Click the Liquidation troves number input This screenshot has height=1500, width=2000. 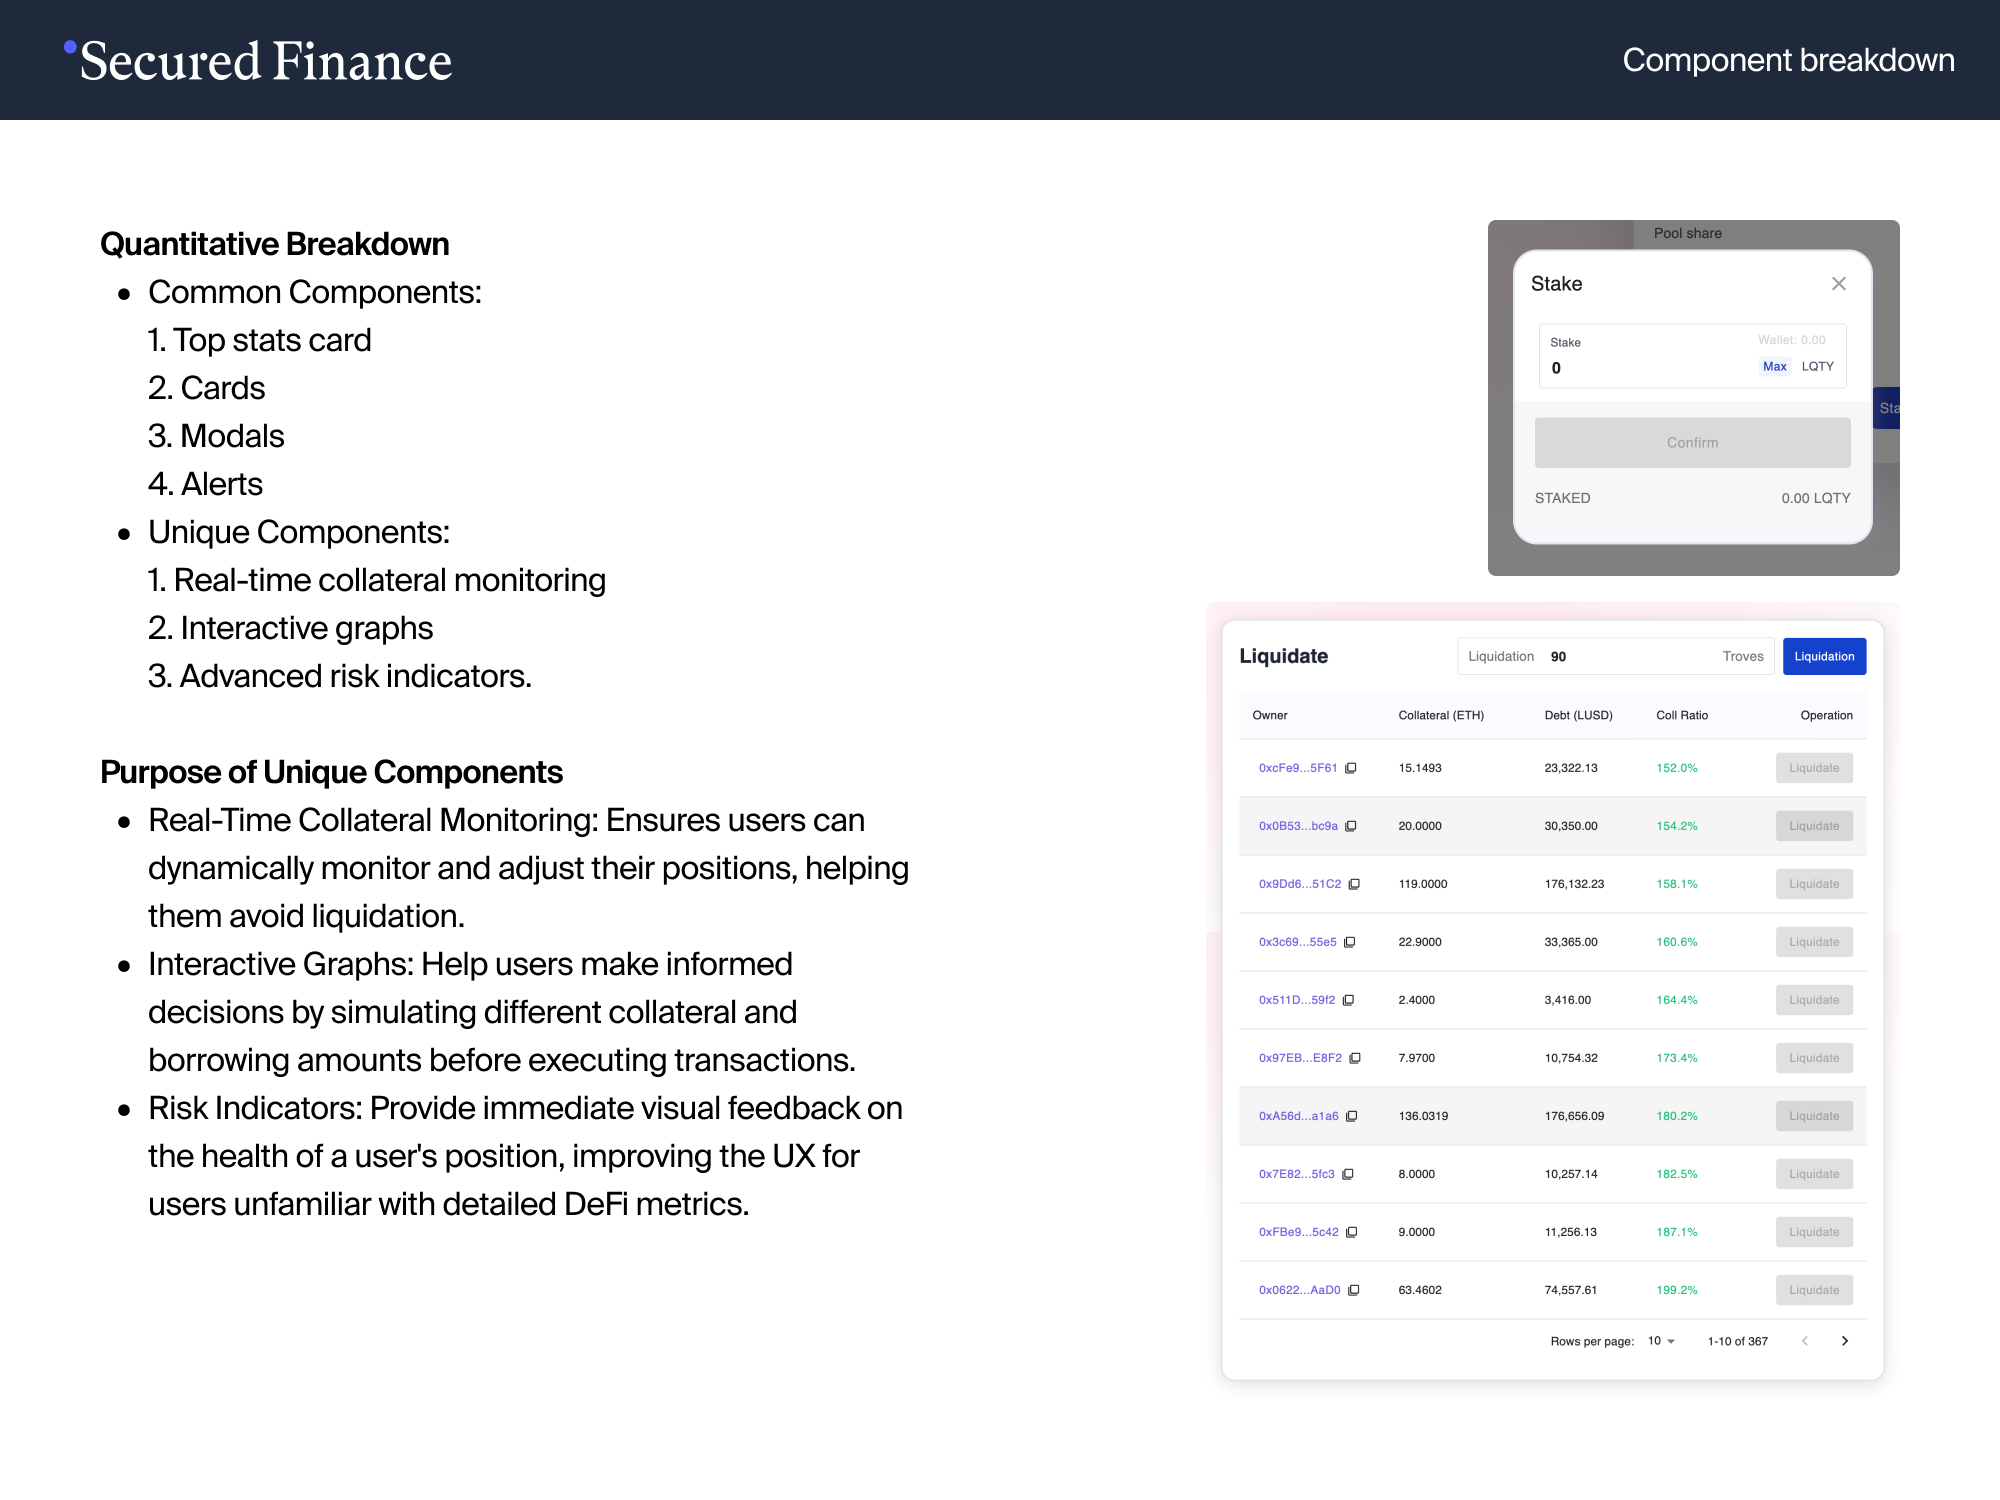[1615, 656]
